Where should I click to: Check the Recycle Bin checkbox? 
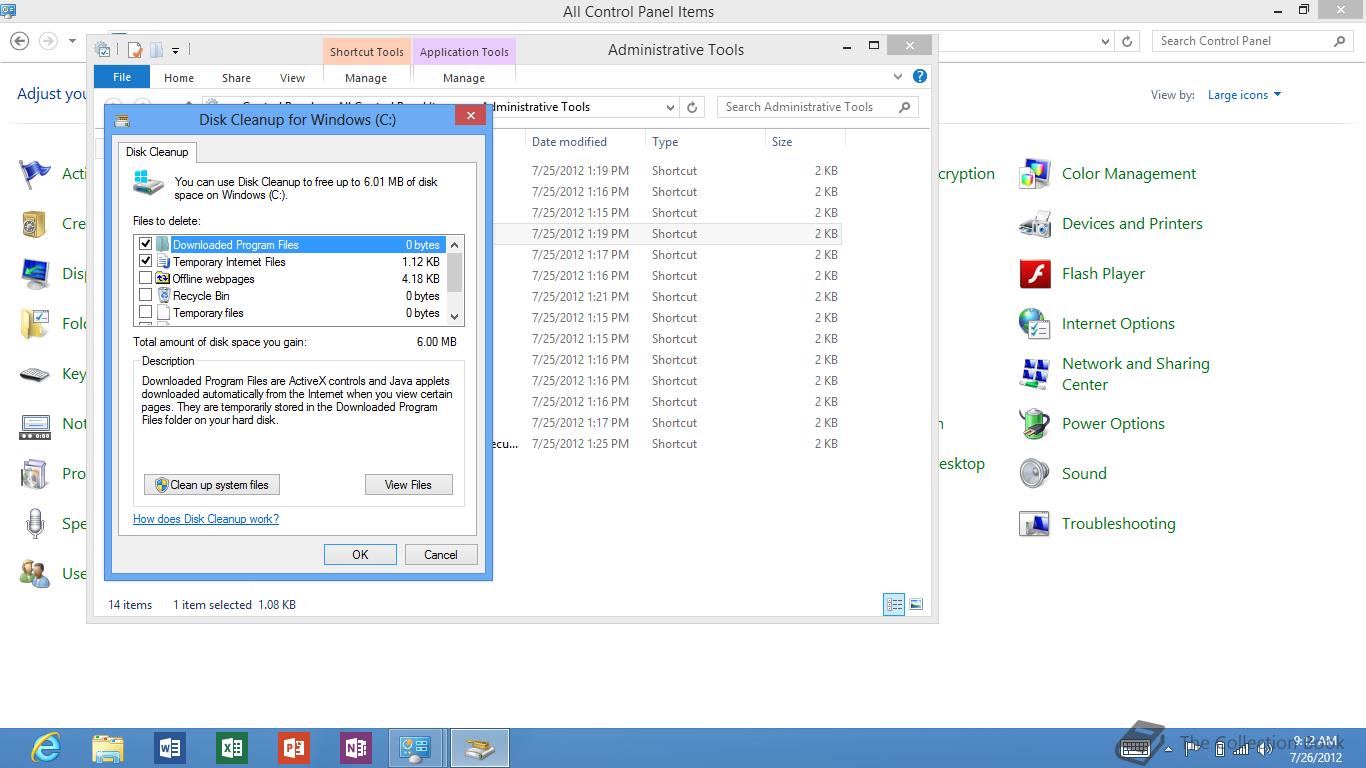[146, 295]
